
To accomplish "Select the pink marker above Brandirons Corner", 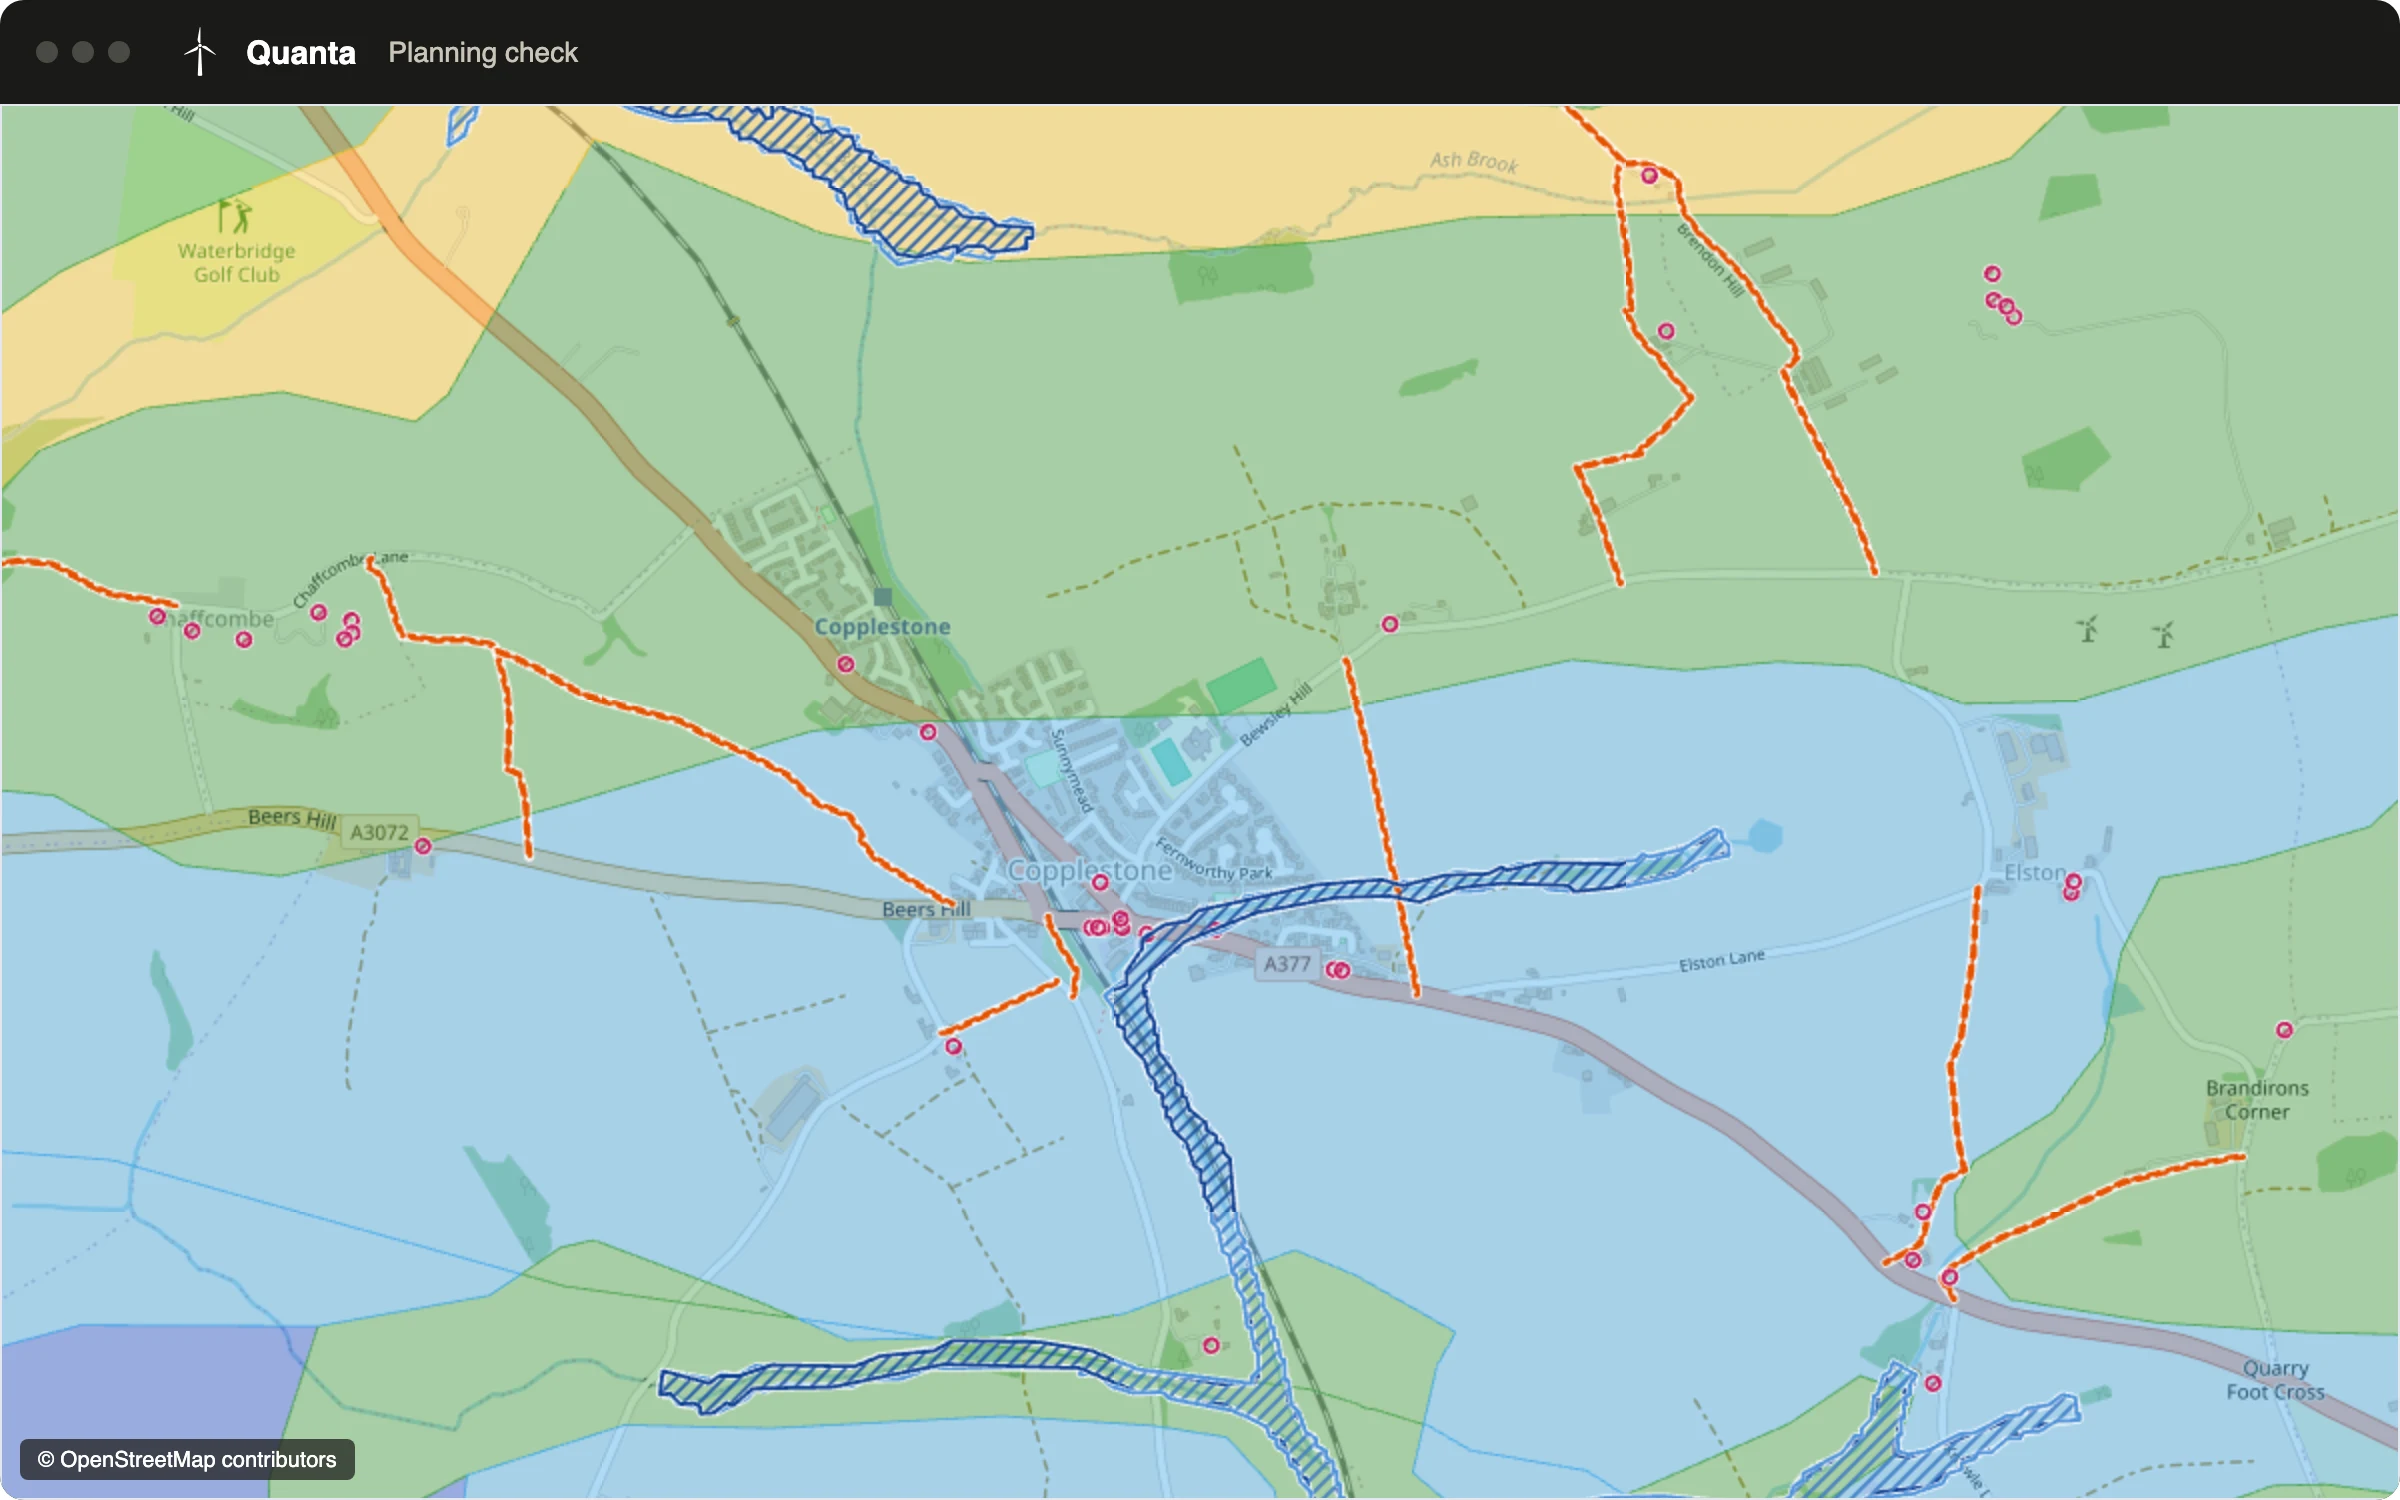I will 2285,1030.
